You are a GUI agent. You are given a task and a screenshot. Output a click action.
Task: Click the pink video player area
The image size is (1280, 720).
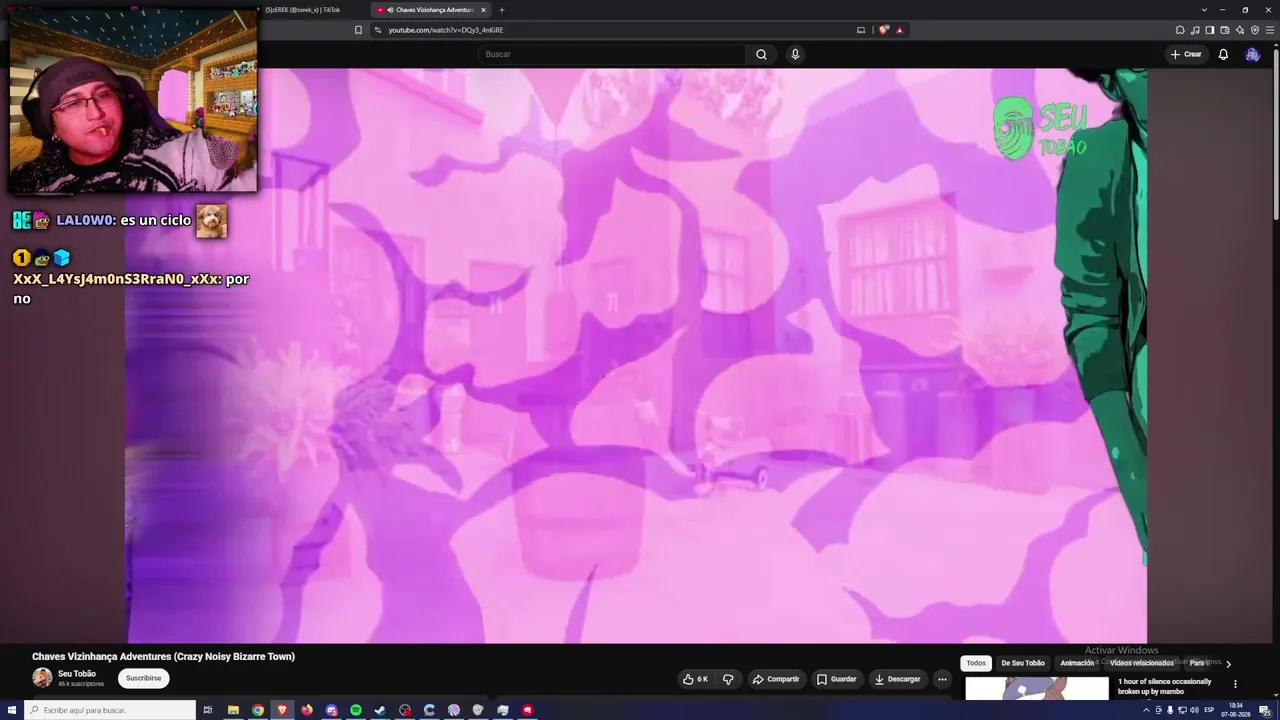[x=636, y=355]
